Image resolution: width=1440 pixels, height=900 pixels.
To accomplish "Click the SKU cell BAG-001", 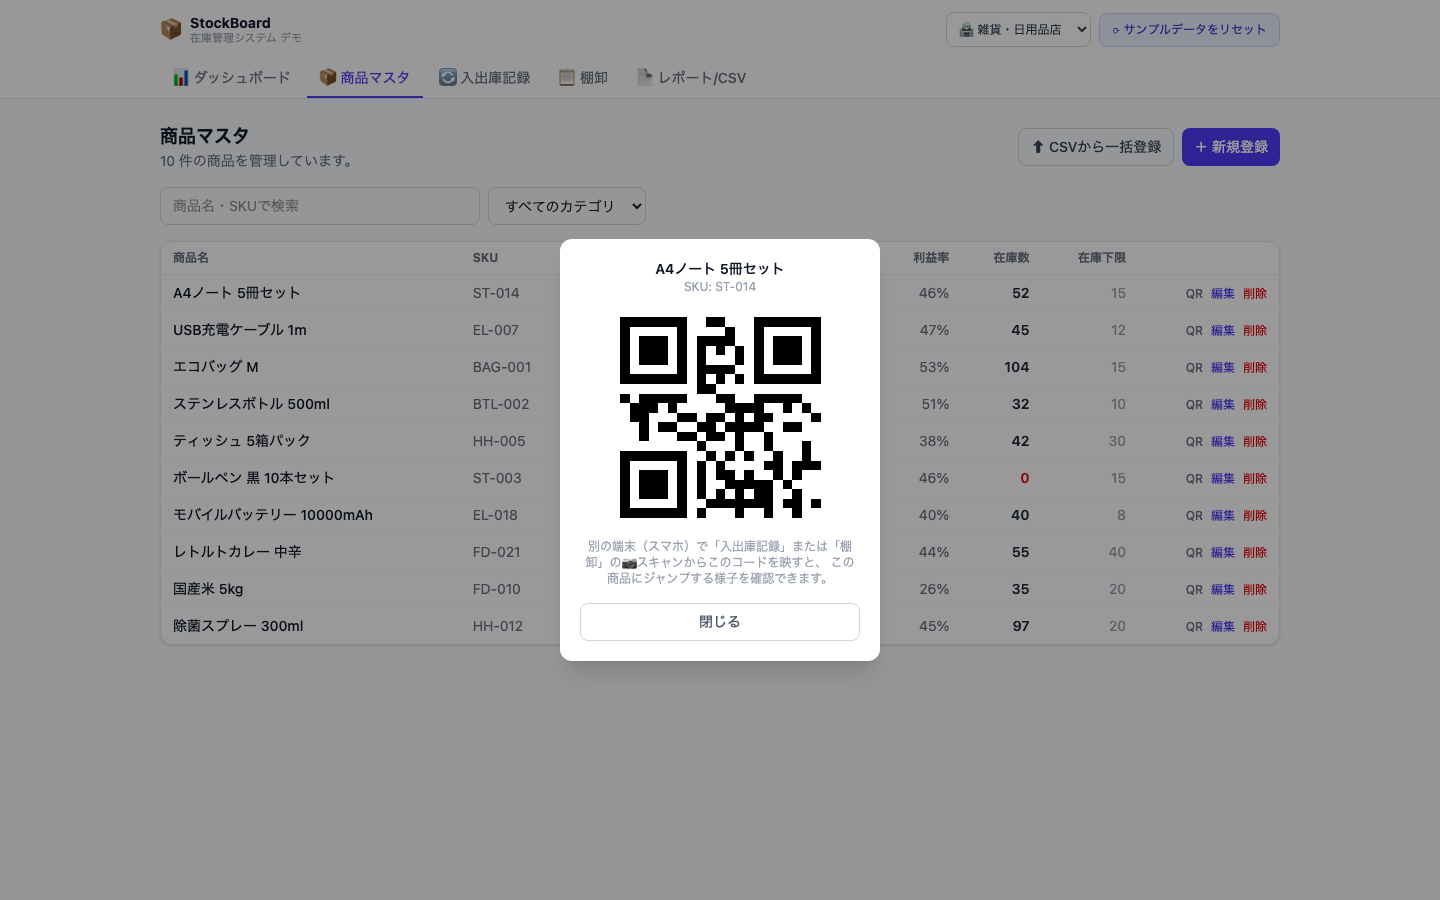I will 502,367.
